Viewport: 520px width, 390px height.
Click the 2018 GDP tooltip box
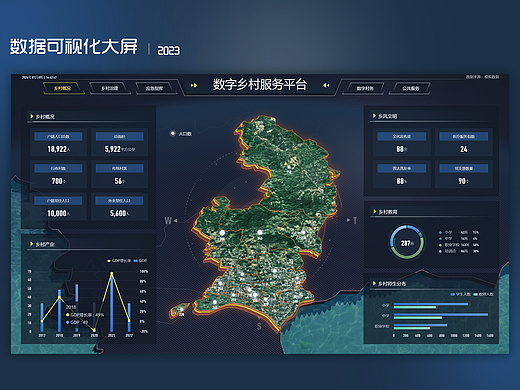85,315
